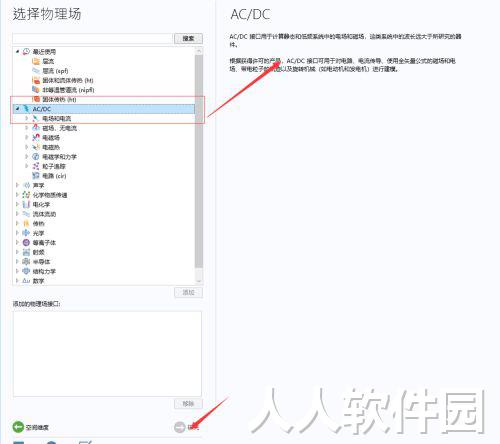Screen dimensions: 500x444
Task: Expand the 电场和电流 subtree
Action: tap(27, 118)
